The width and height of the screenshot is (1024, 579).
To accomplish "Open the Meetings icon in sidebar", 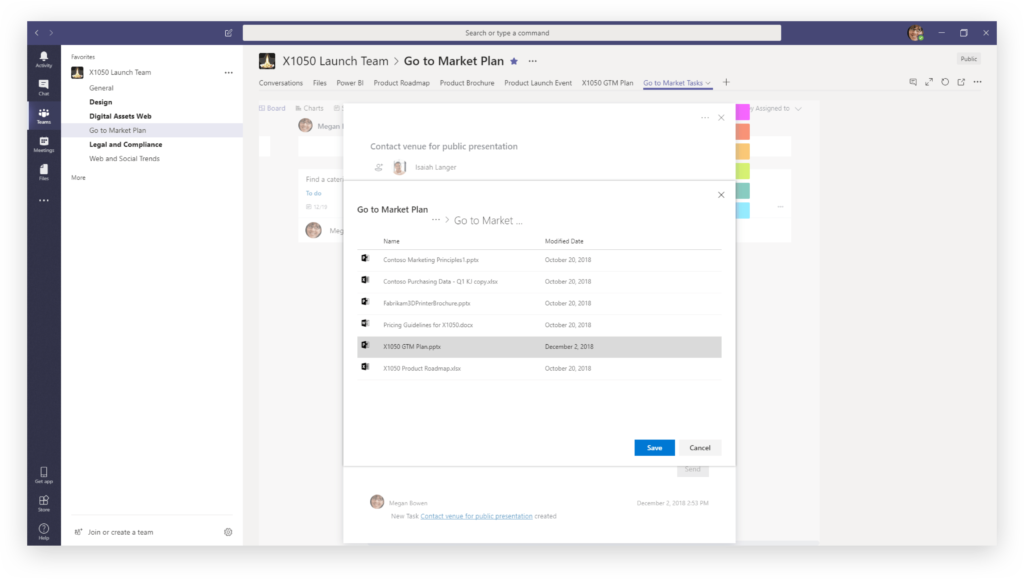I will (44, 144).
